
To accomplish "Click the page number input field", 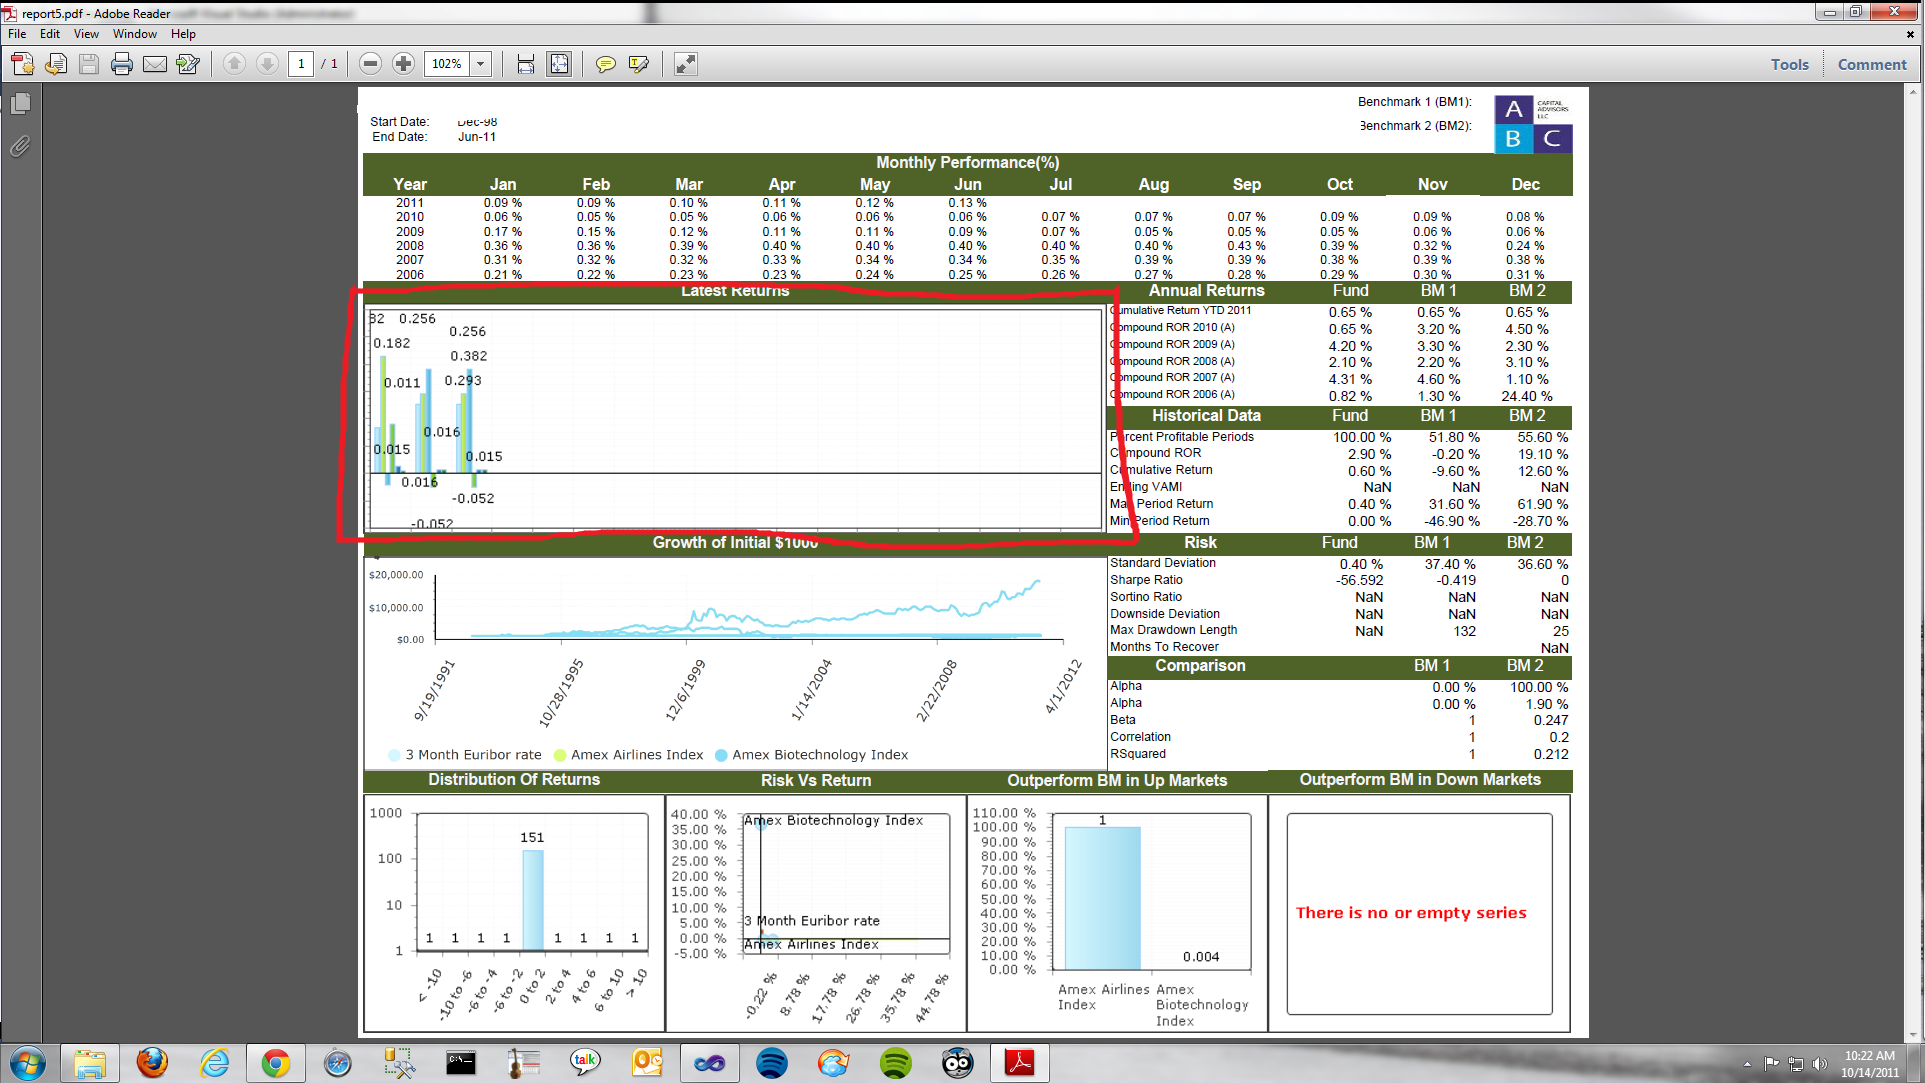I will click(301, 65).
